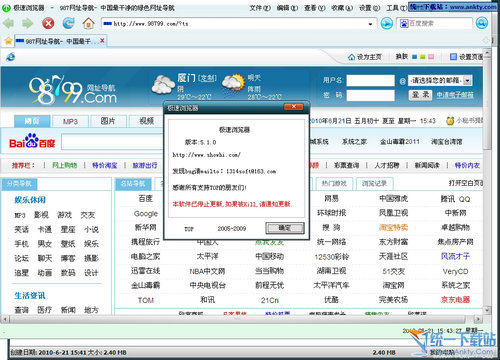Viewport: 500px width, 360px height.
Task: Click the 登录 button
Action: [420, 95]
